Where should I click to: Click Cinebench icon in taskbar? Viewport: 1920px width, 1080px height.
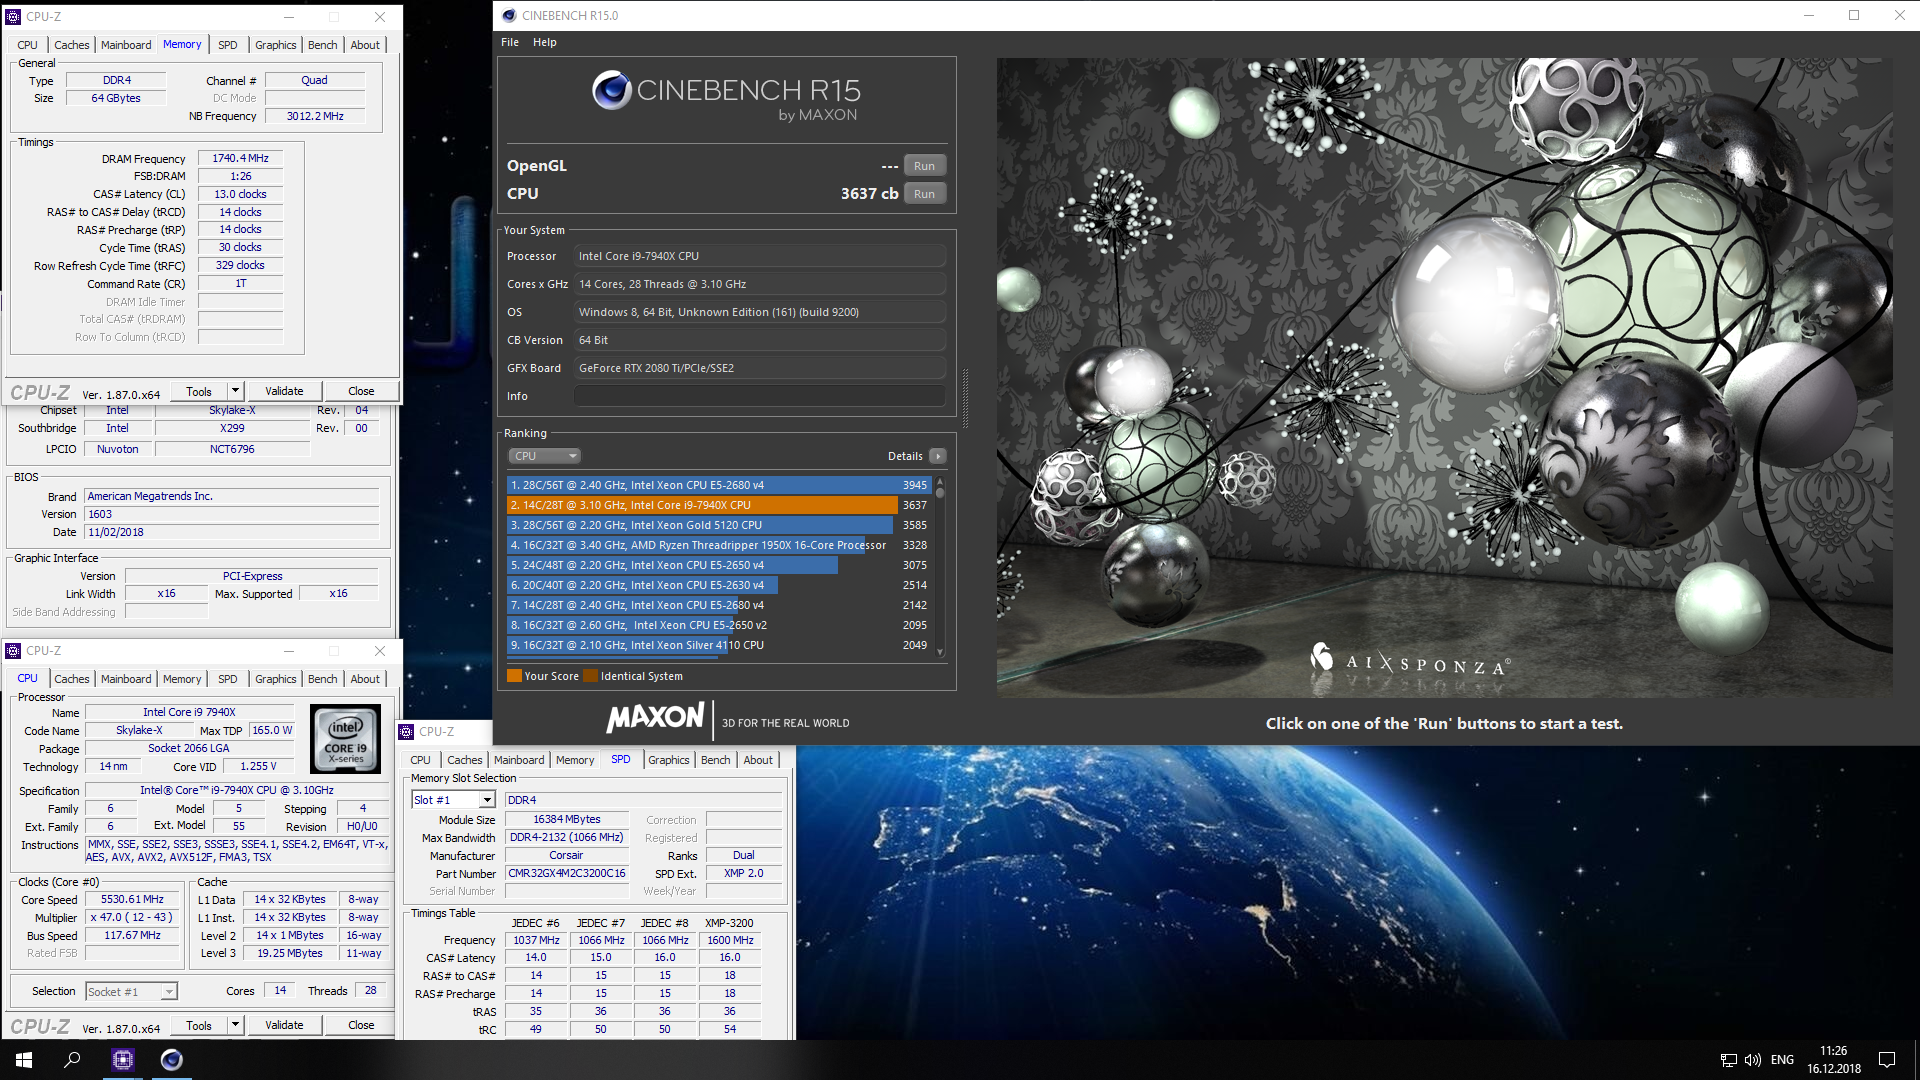(172, 1060)
